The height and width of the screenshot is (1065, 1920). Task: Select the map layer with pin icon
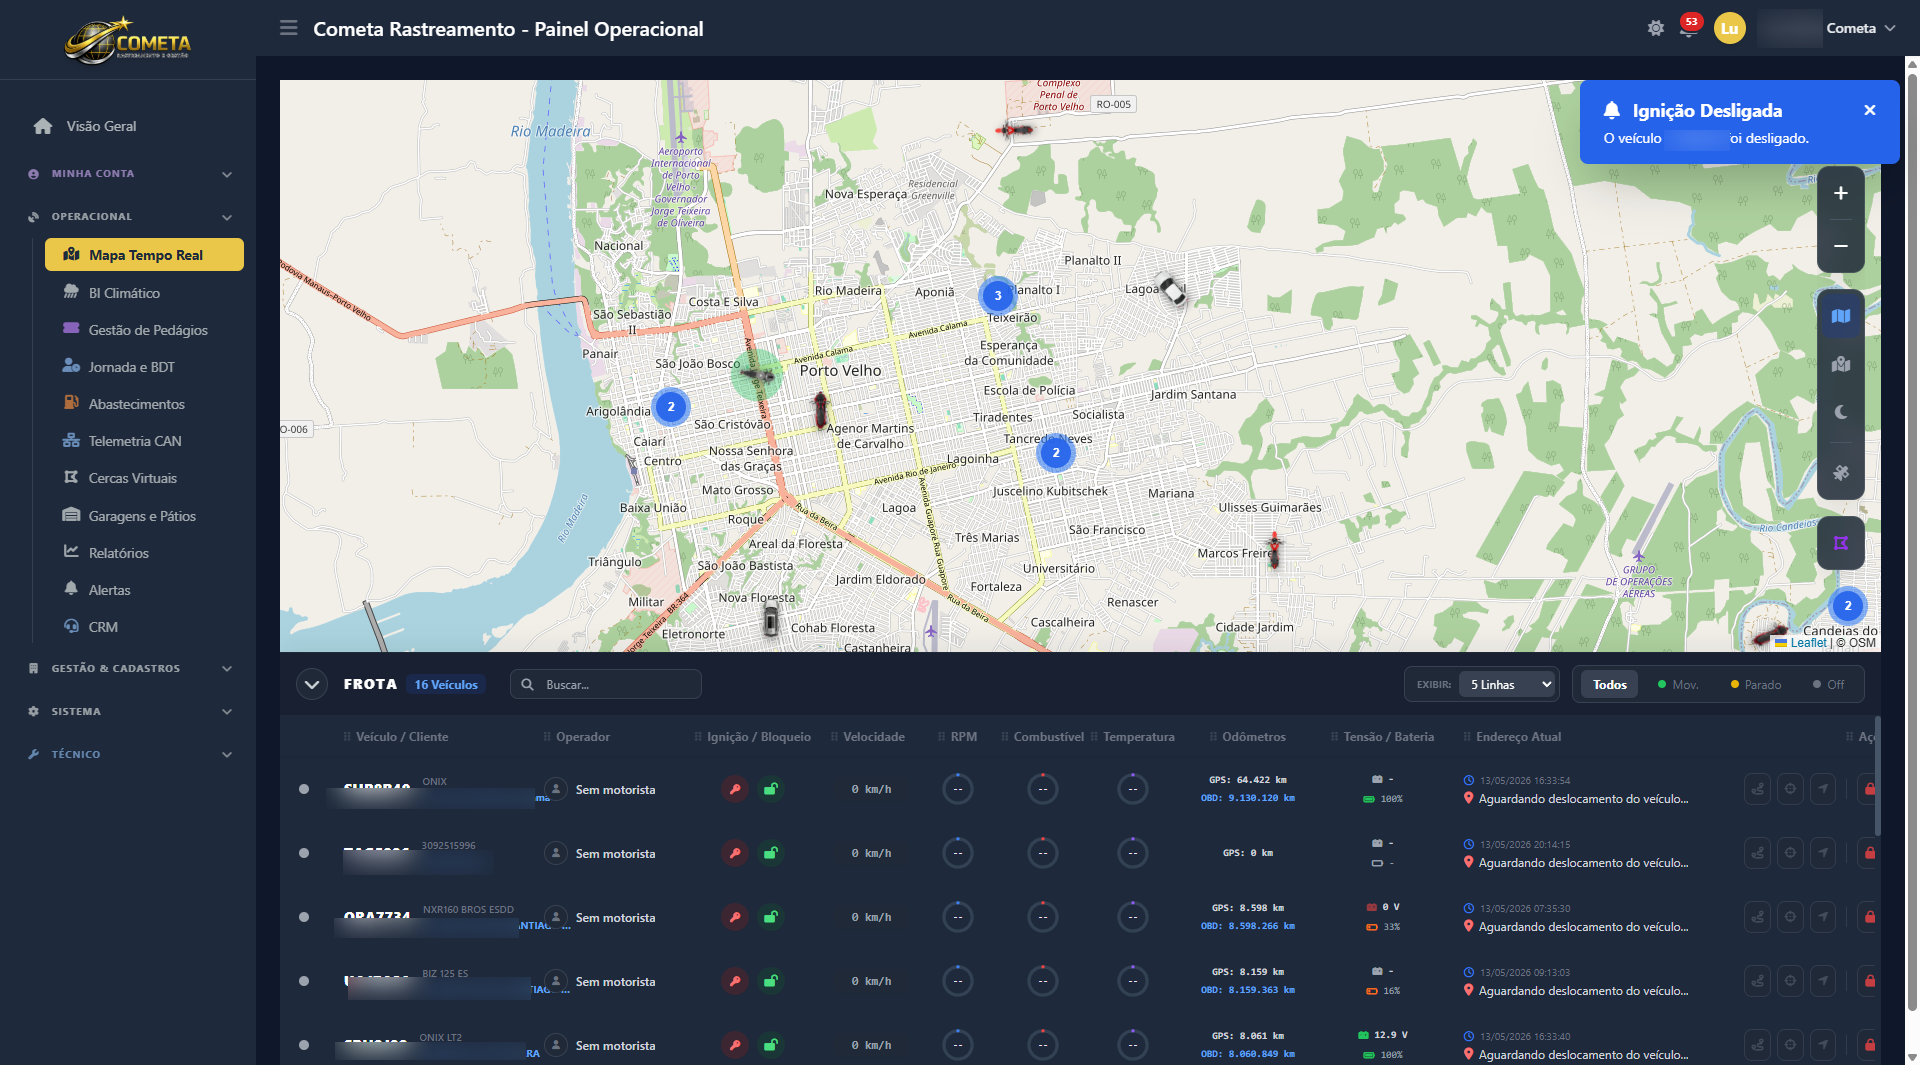point(1840,365)
